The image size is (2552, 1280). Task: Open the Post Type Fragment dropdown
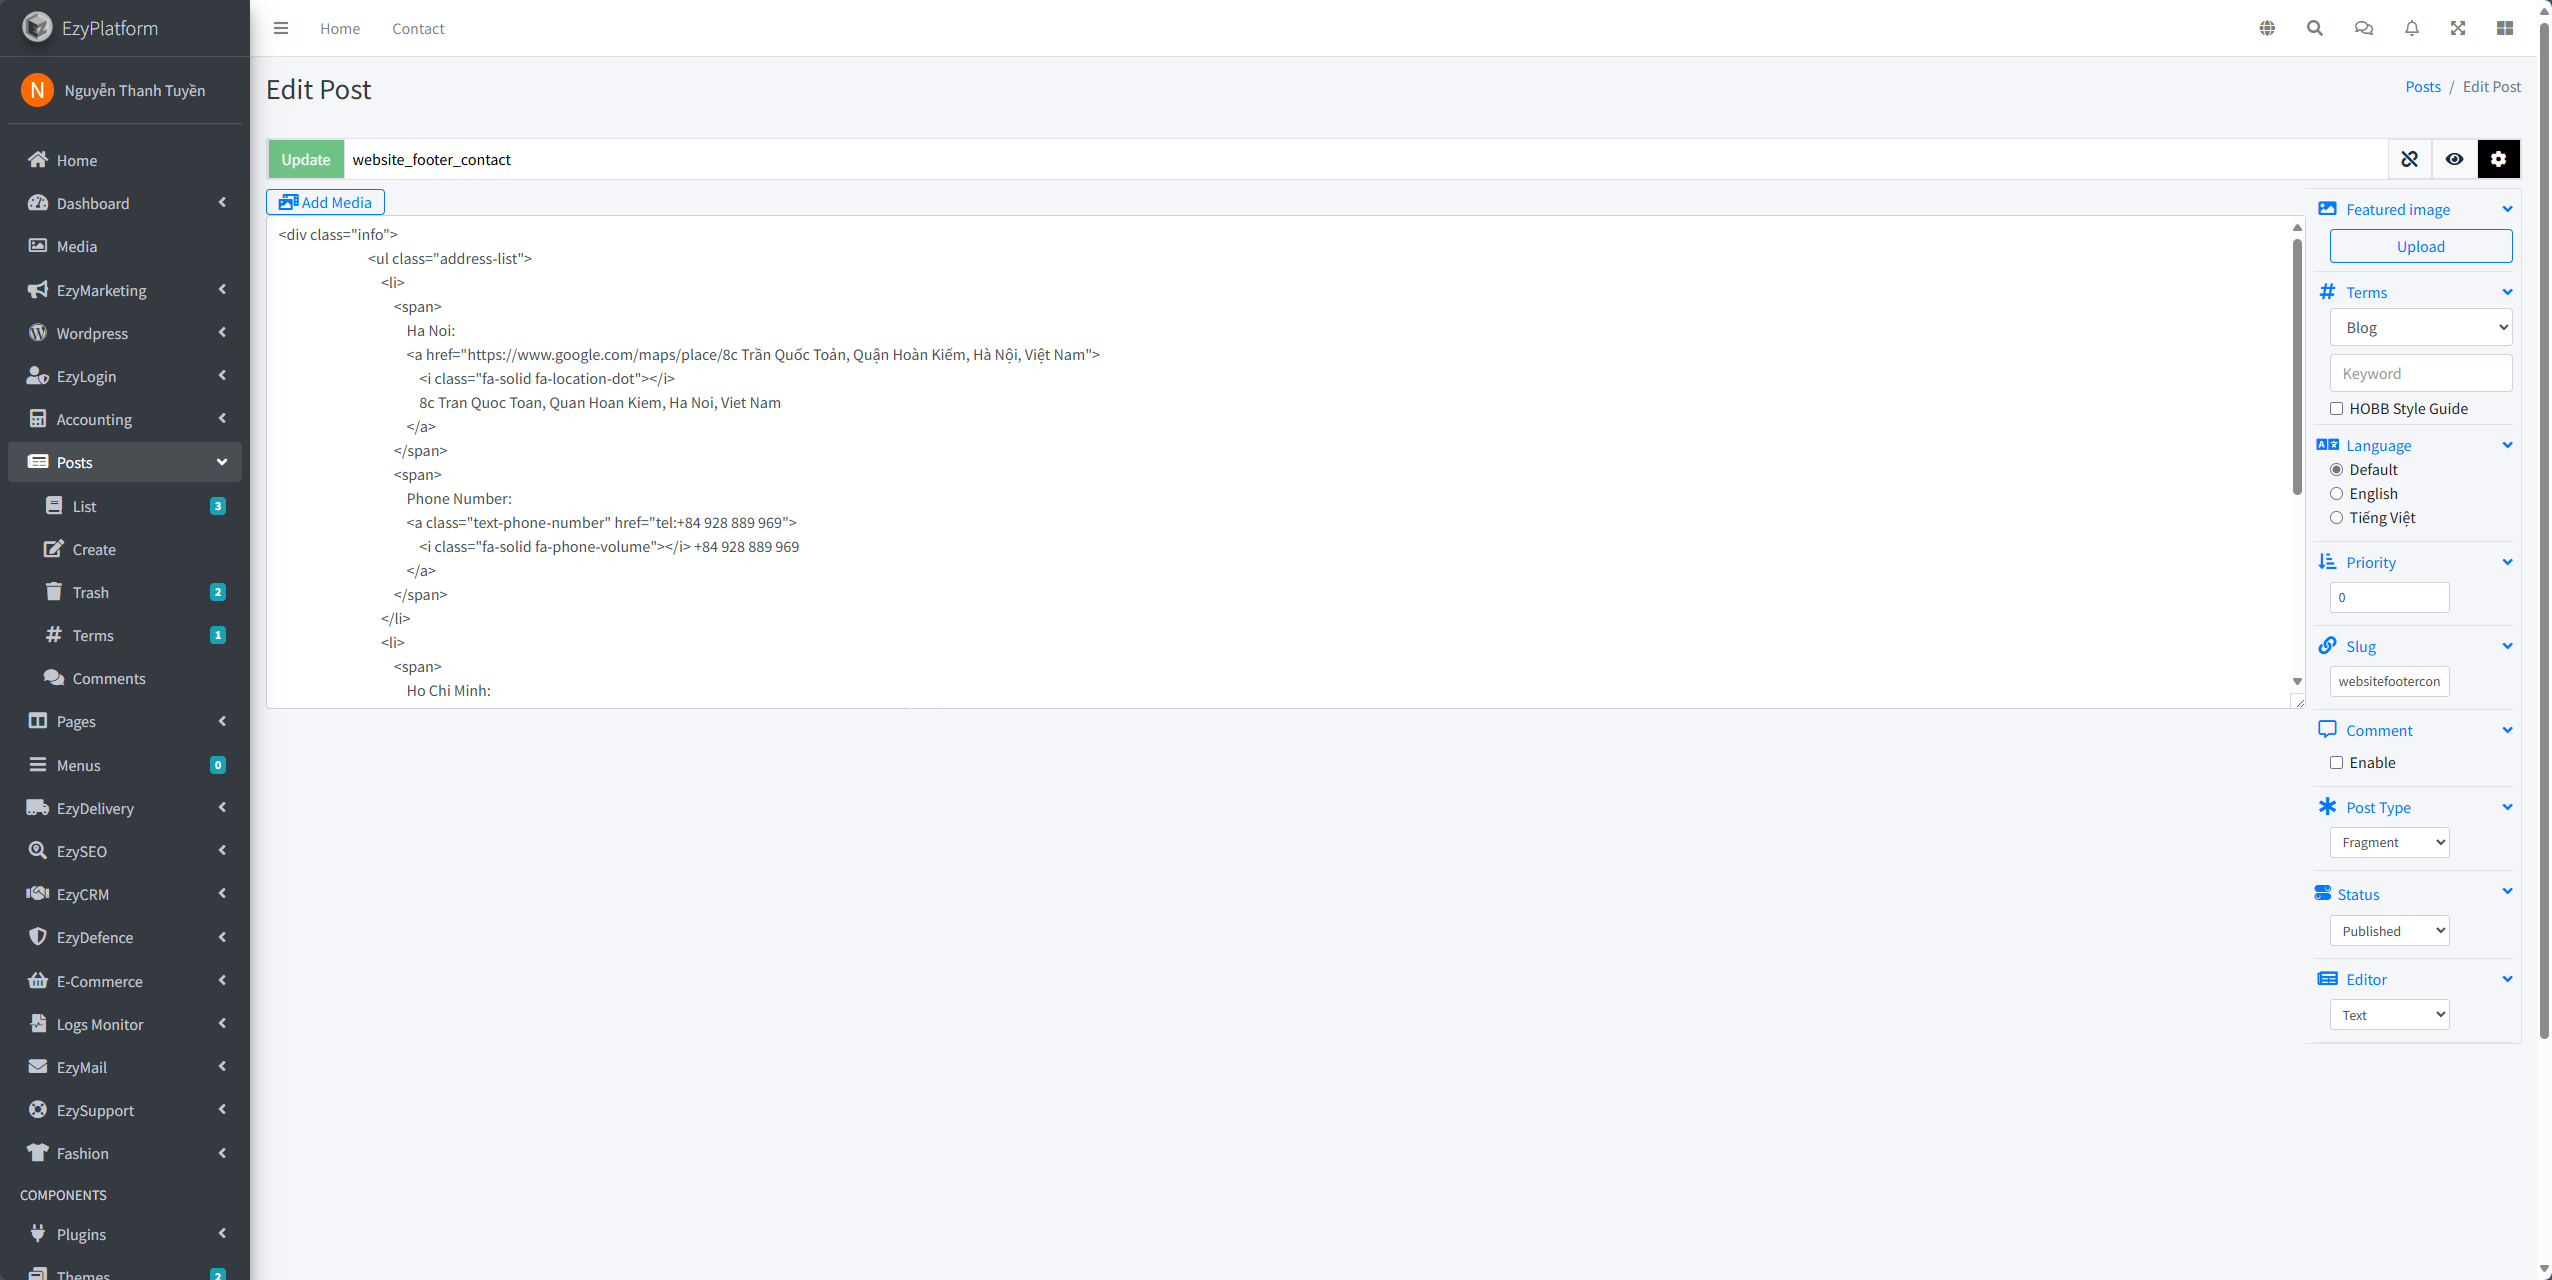(x=2389, y=842)
